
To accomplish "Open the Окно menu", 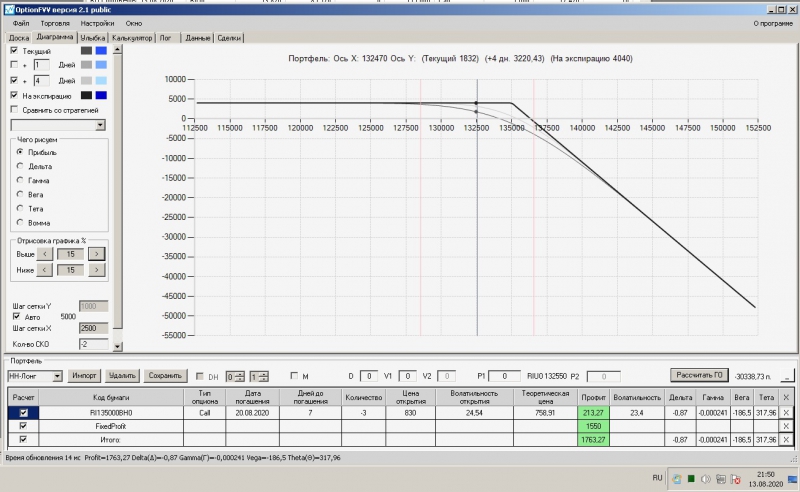I will [x=134, y=23].
